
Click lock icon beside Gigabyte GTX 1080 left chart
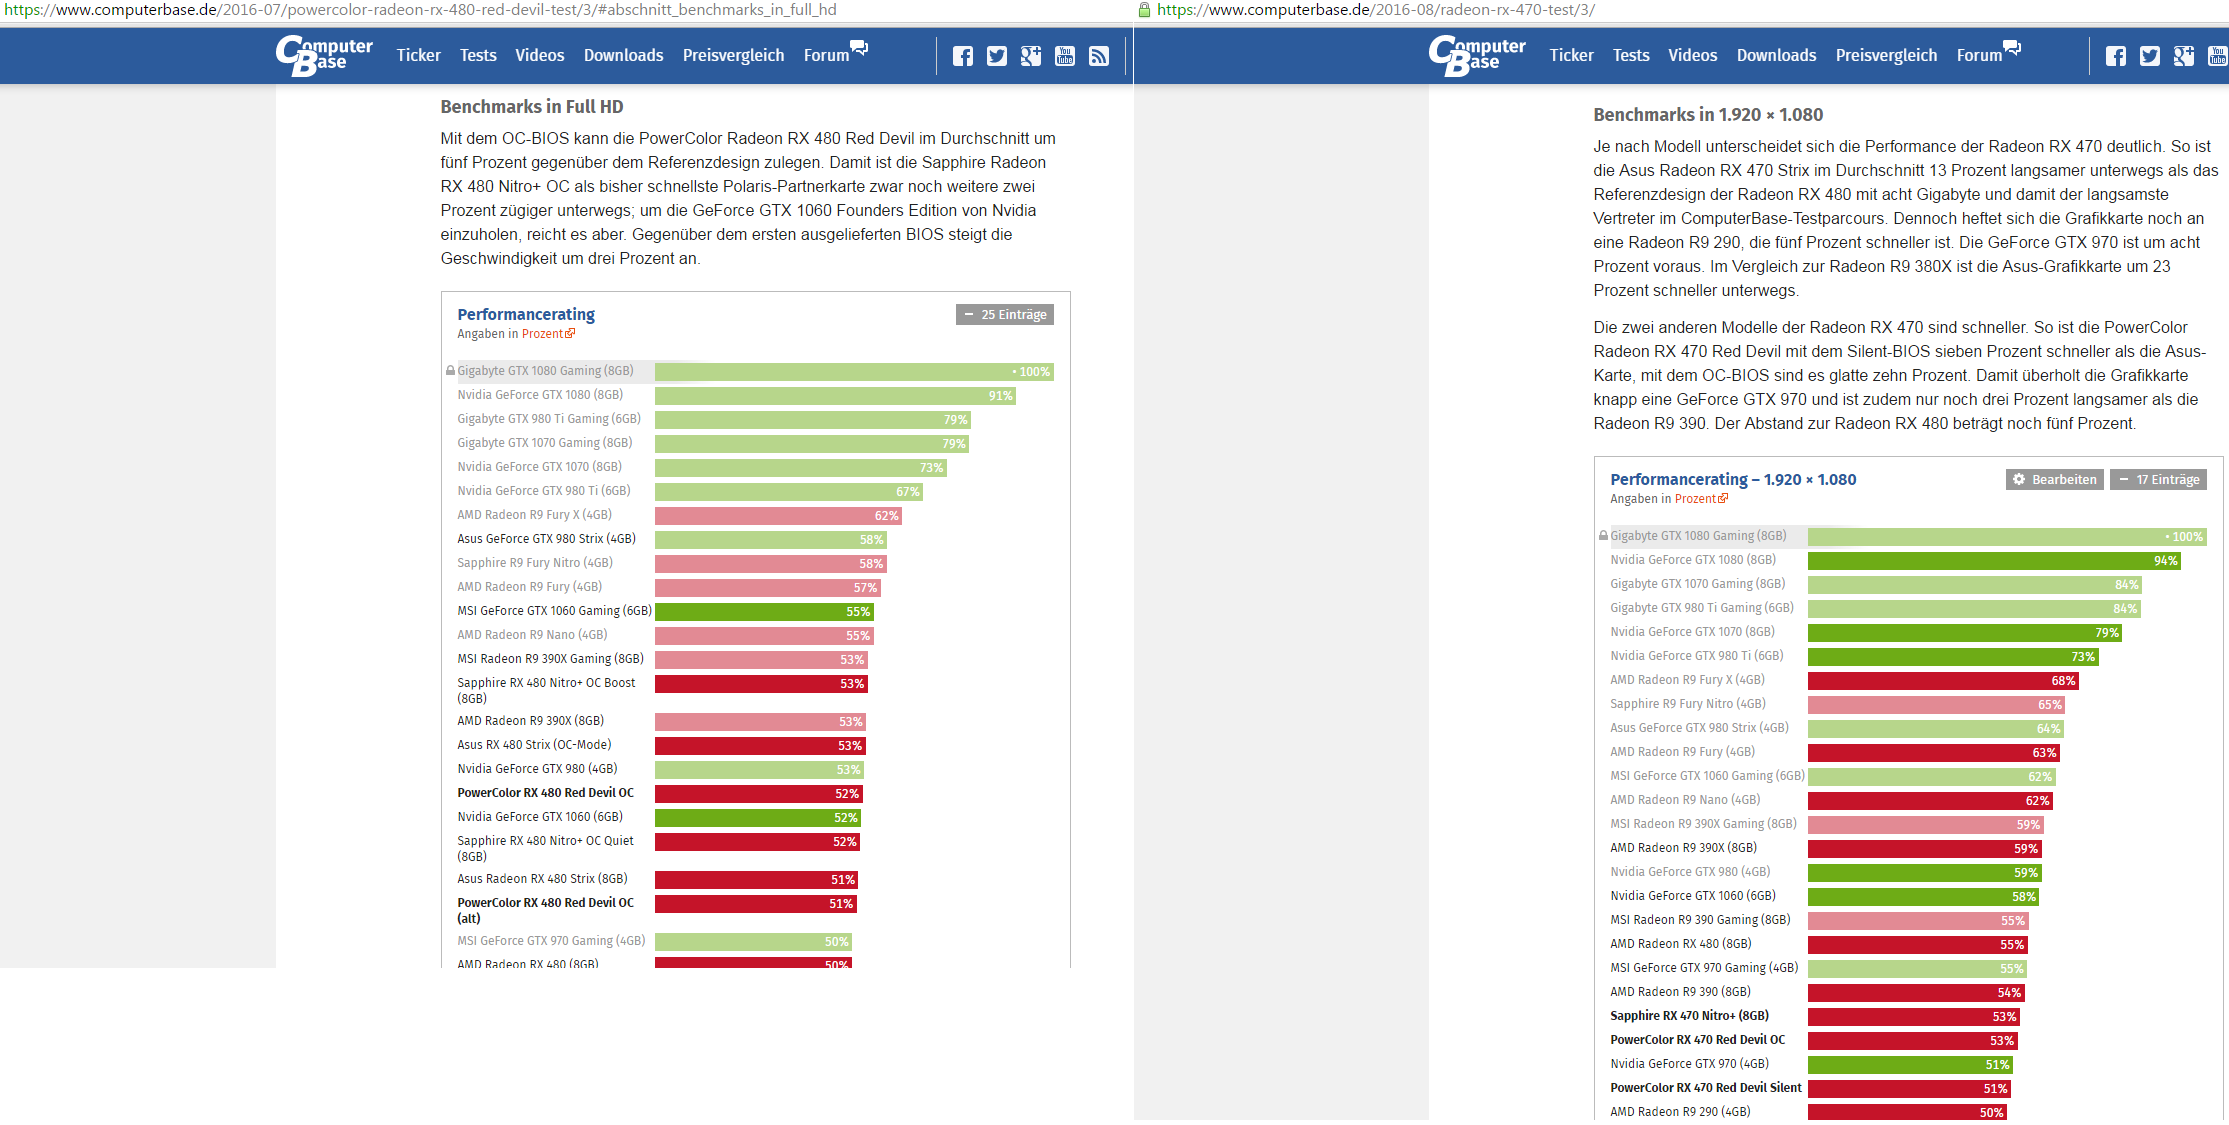point(450,371)
